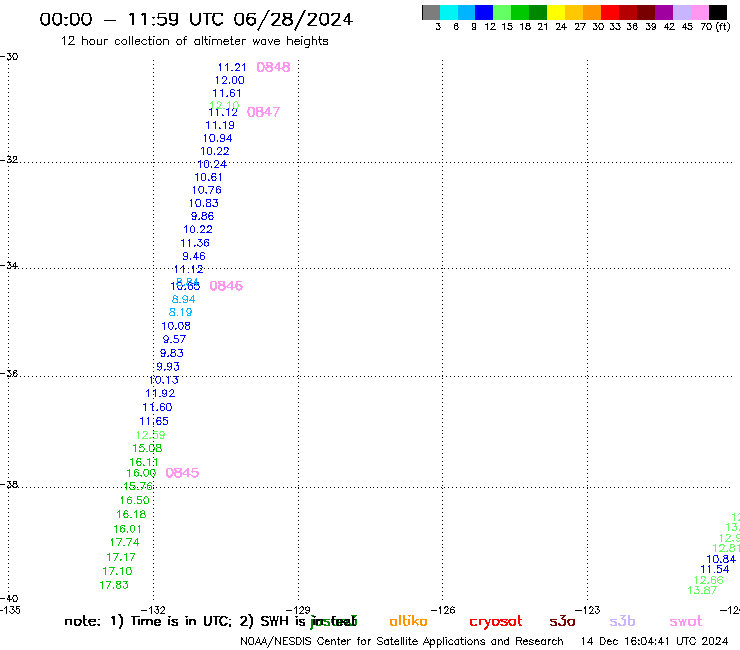
Task: Select the 11.60 reading
Action: (157, 407)
